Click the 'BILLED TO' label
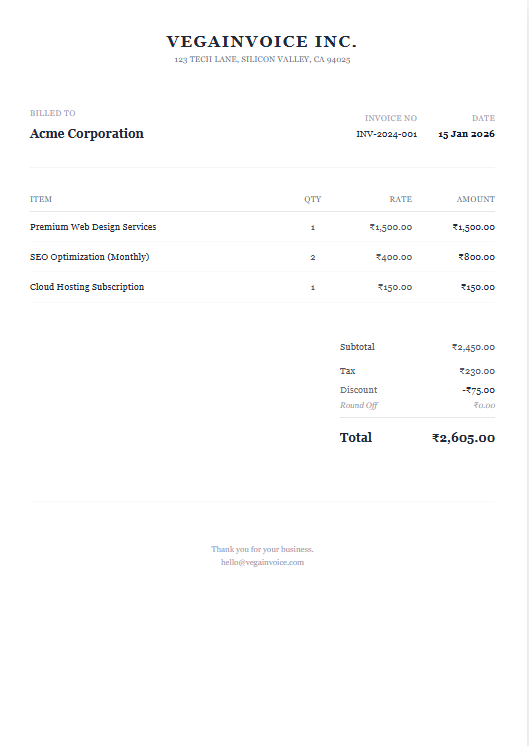 [x=53, y=113]
